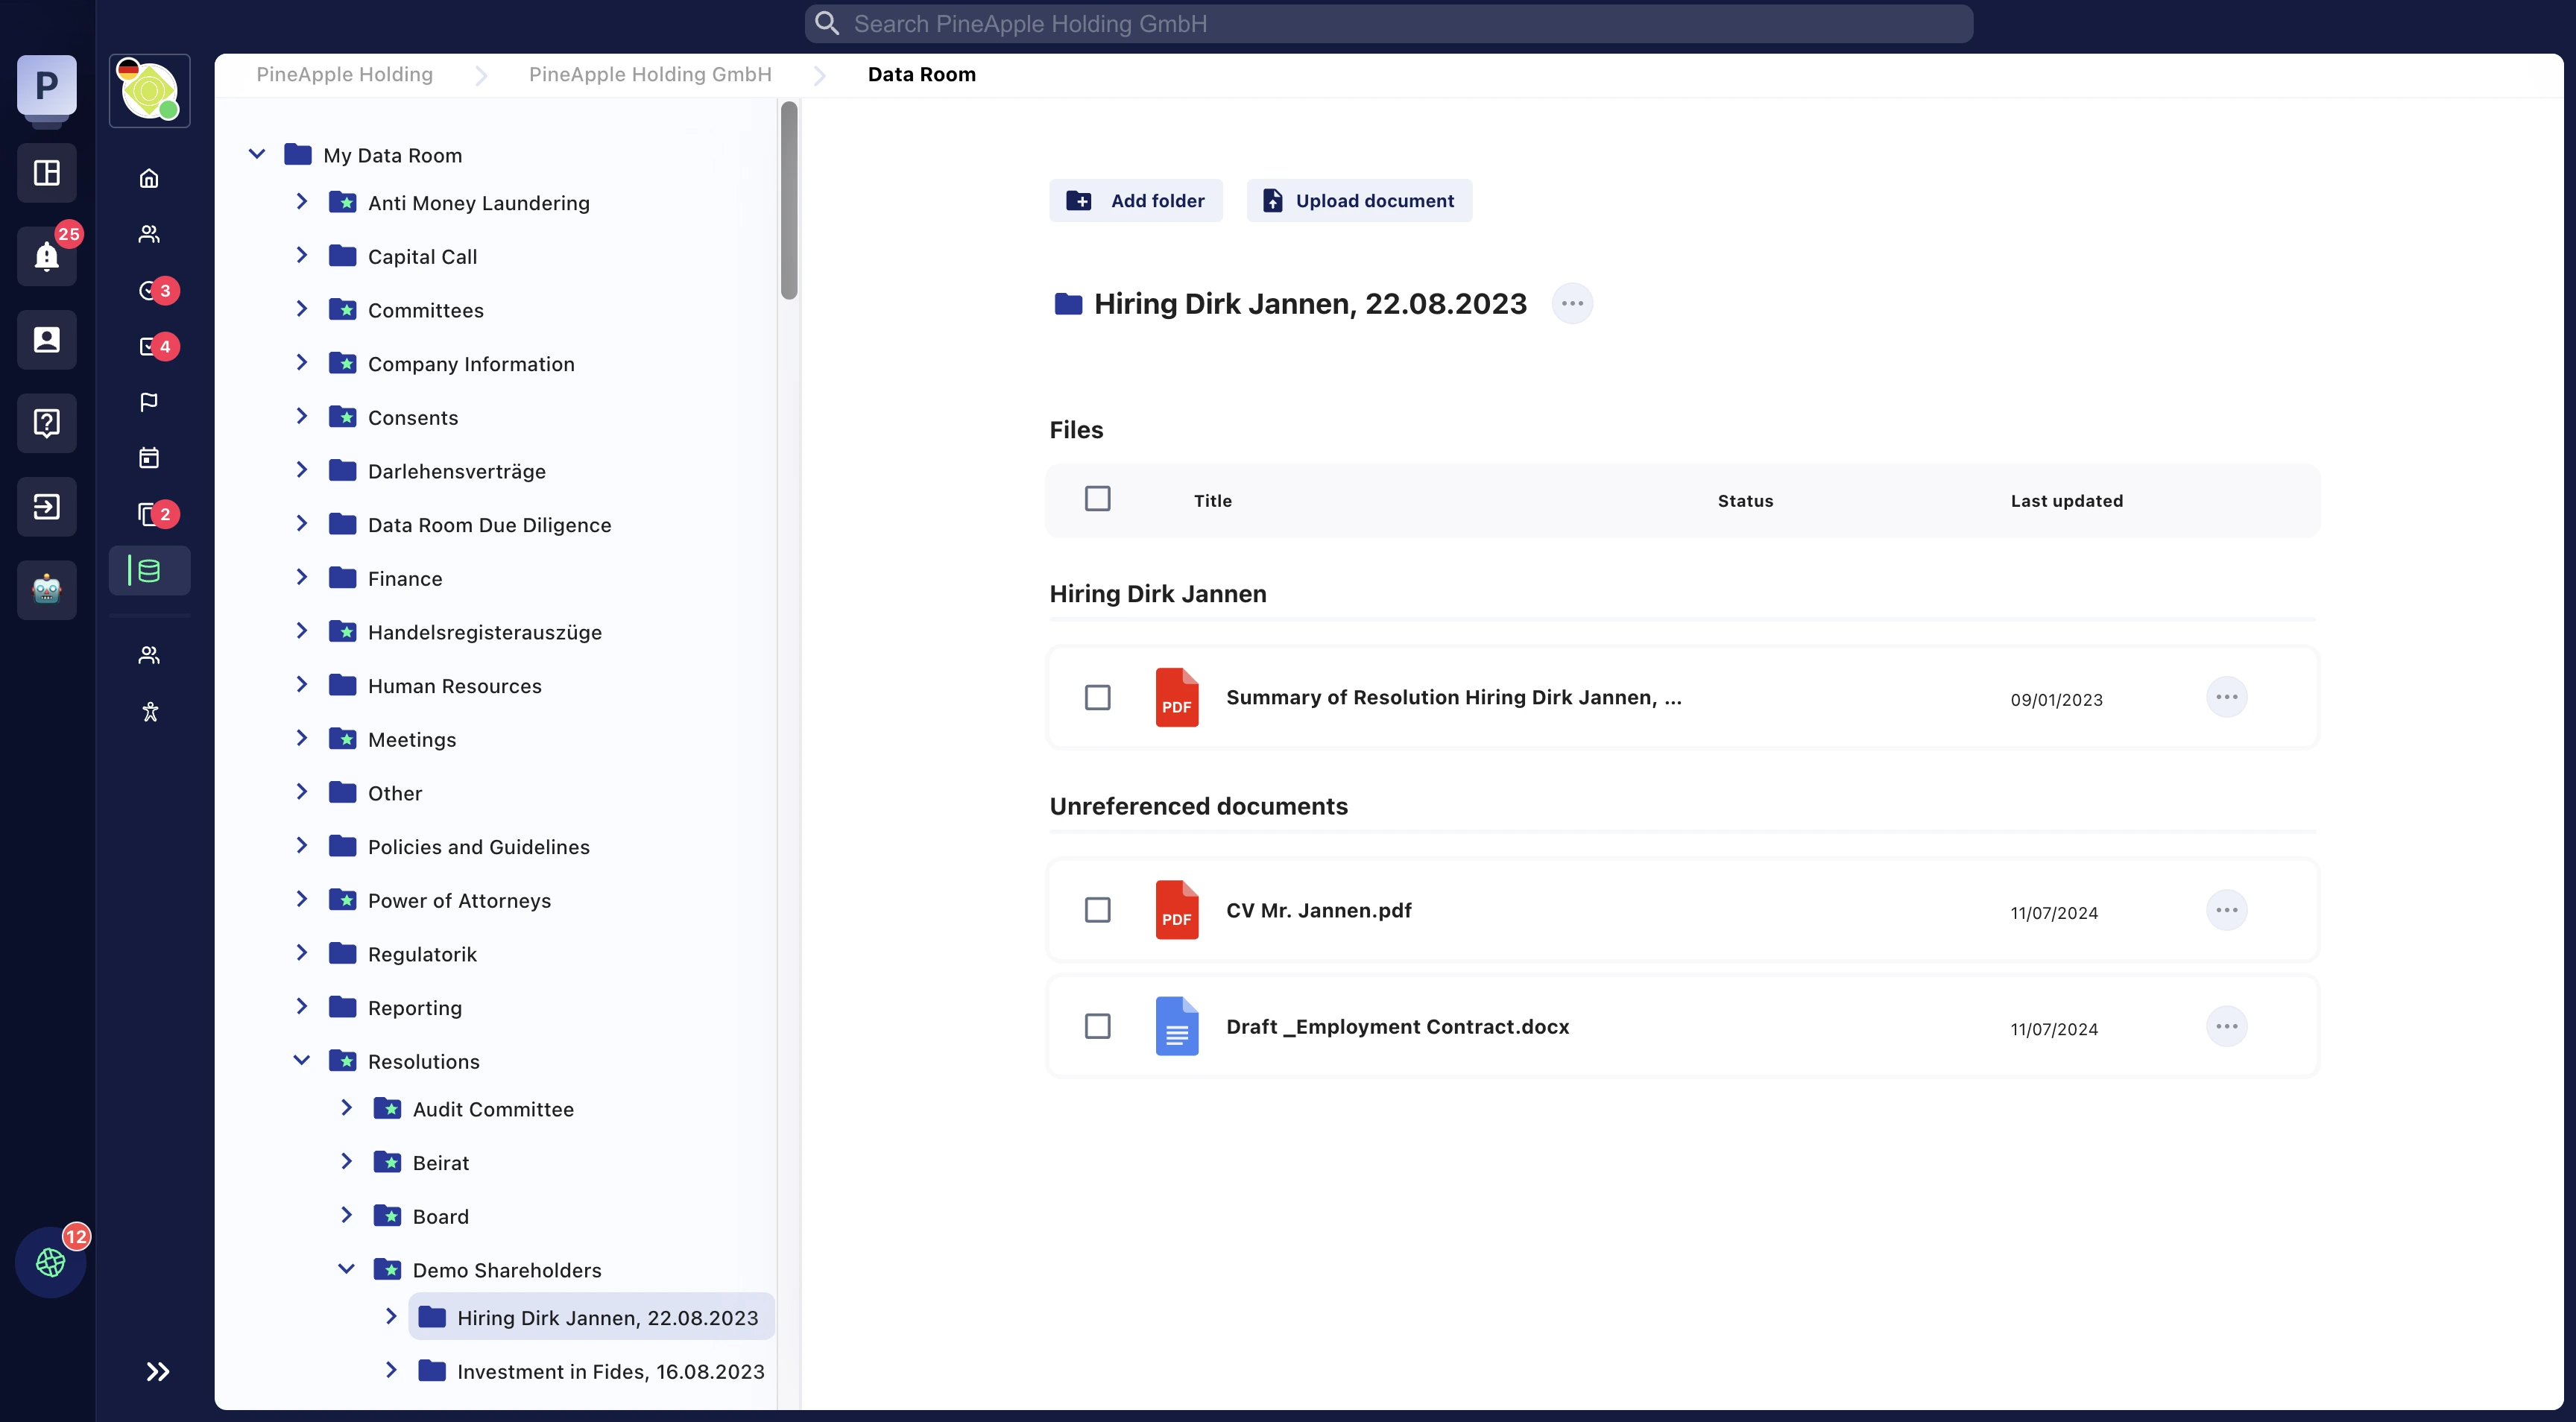
Task: Click the Add folder button
Action: 1135,201
